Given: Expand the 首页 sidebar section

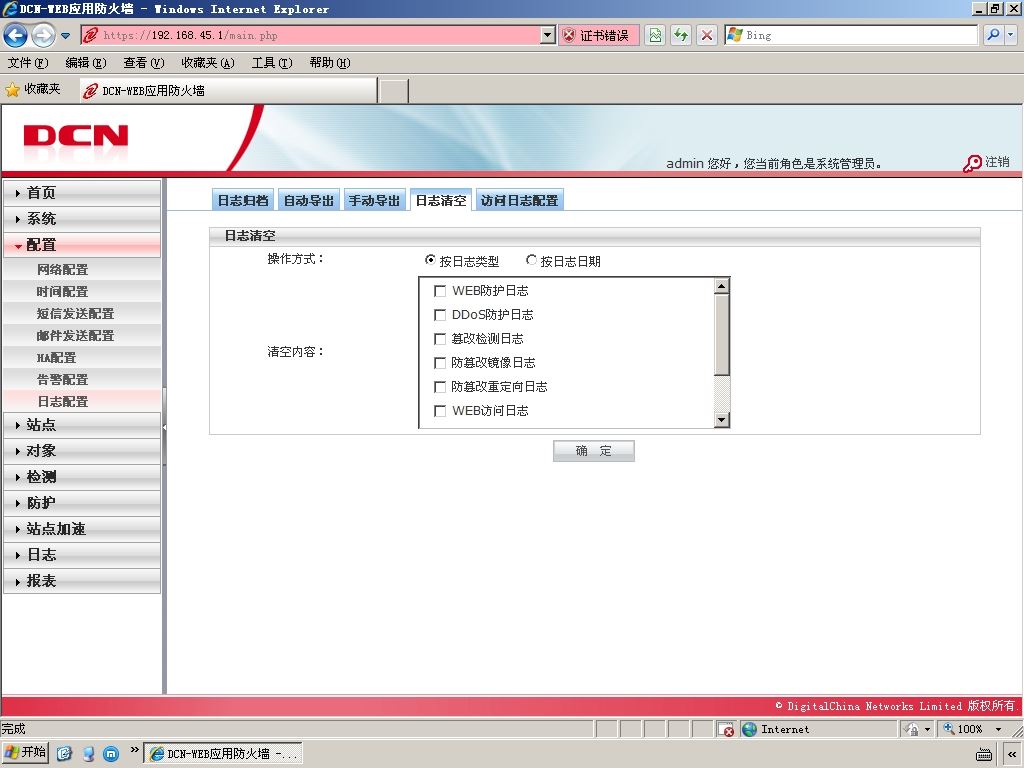Looking at the screenshot, I should 82,193.
